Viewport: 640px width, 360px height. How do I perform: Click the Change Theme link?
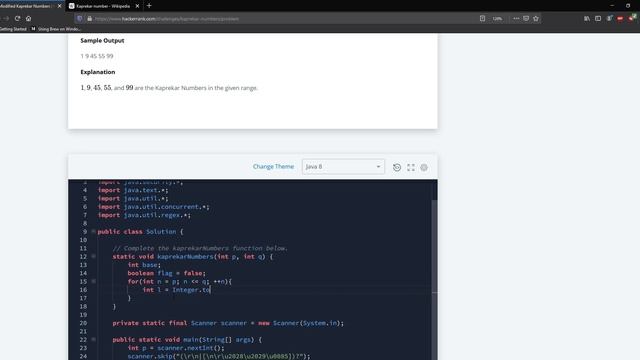point(273,167)
